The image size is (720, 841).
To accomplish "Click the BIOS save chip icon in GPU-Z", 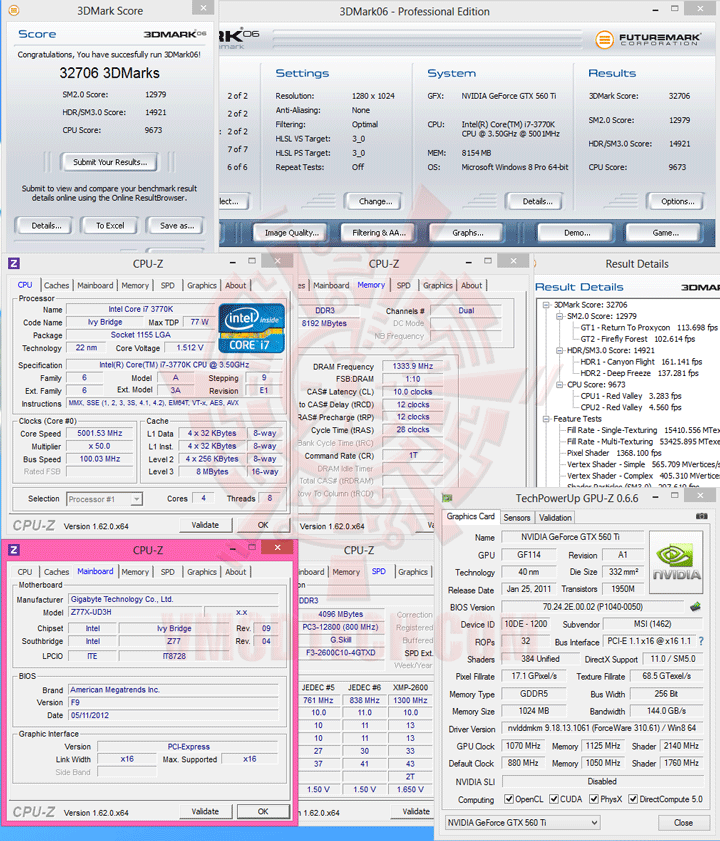I will coord(695,607).
